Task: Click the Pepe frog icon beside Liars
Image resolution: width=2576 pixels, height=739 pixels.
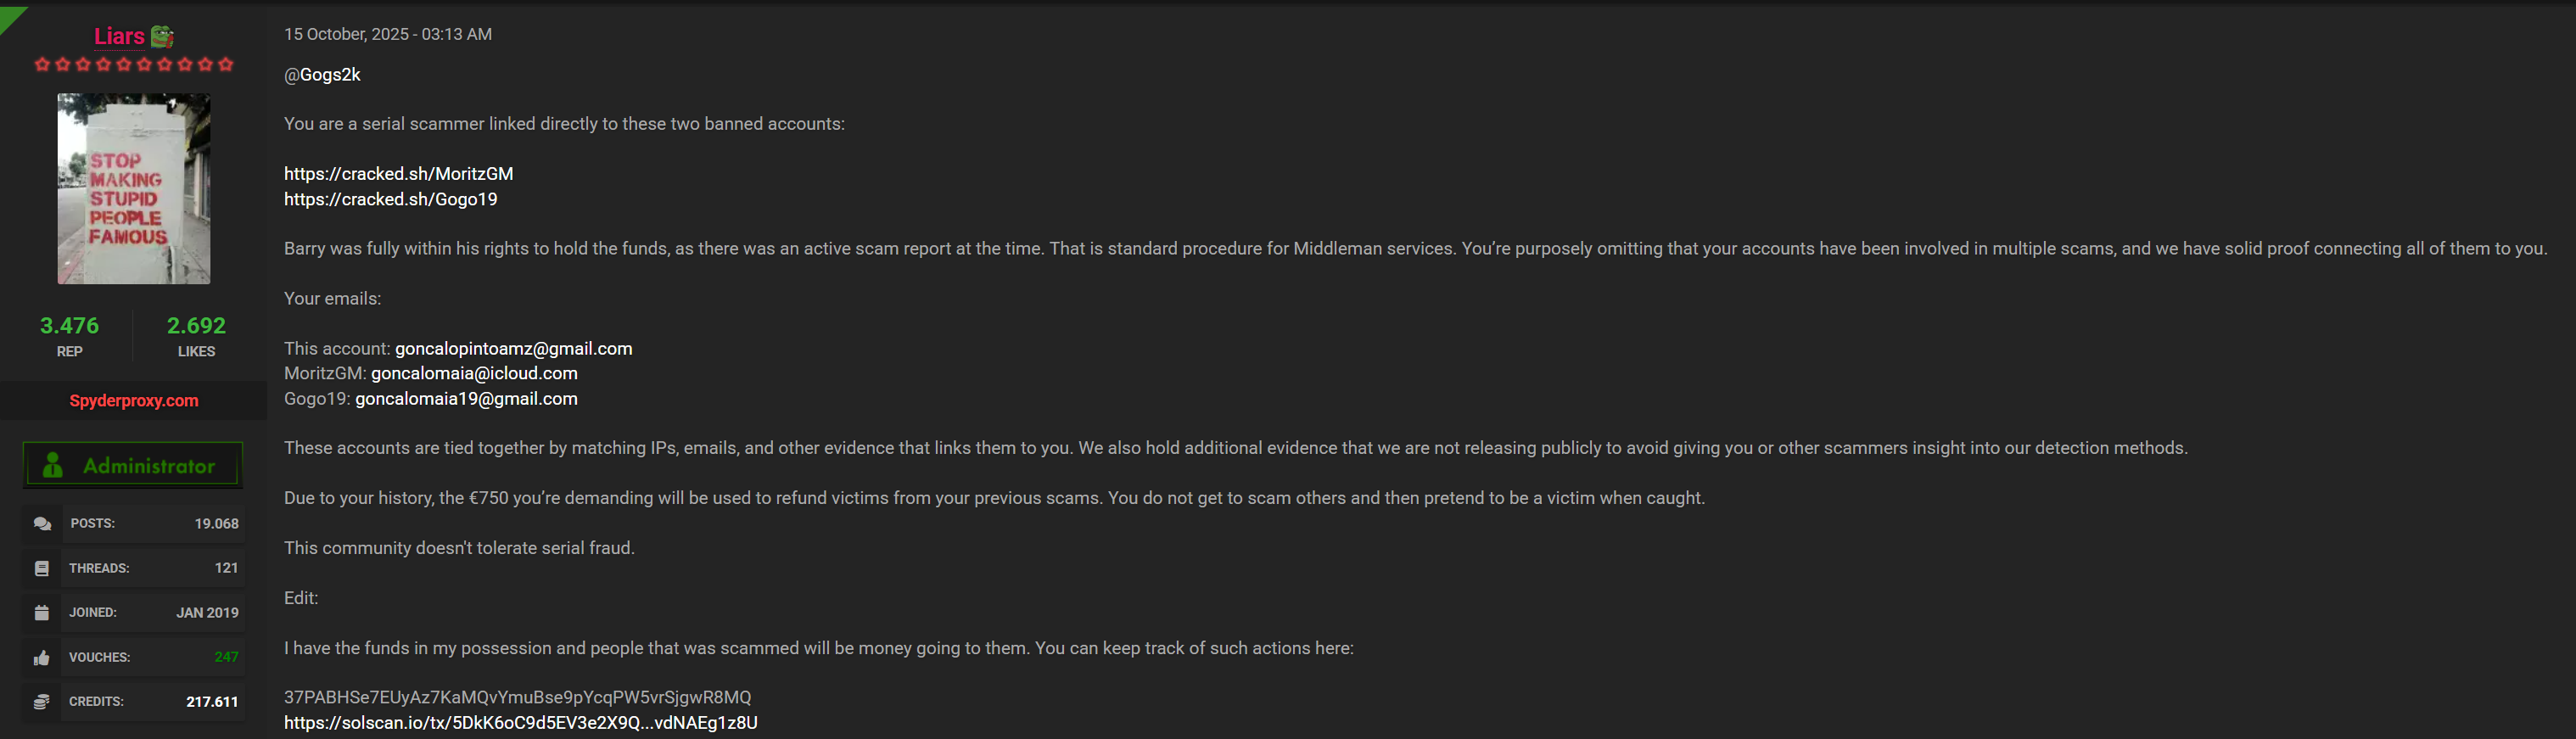Action: coord(162,37)
